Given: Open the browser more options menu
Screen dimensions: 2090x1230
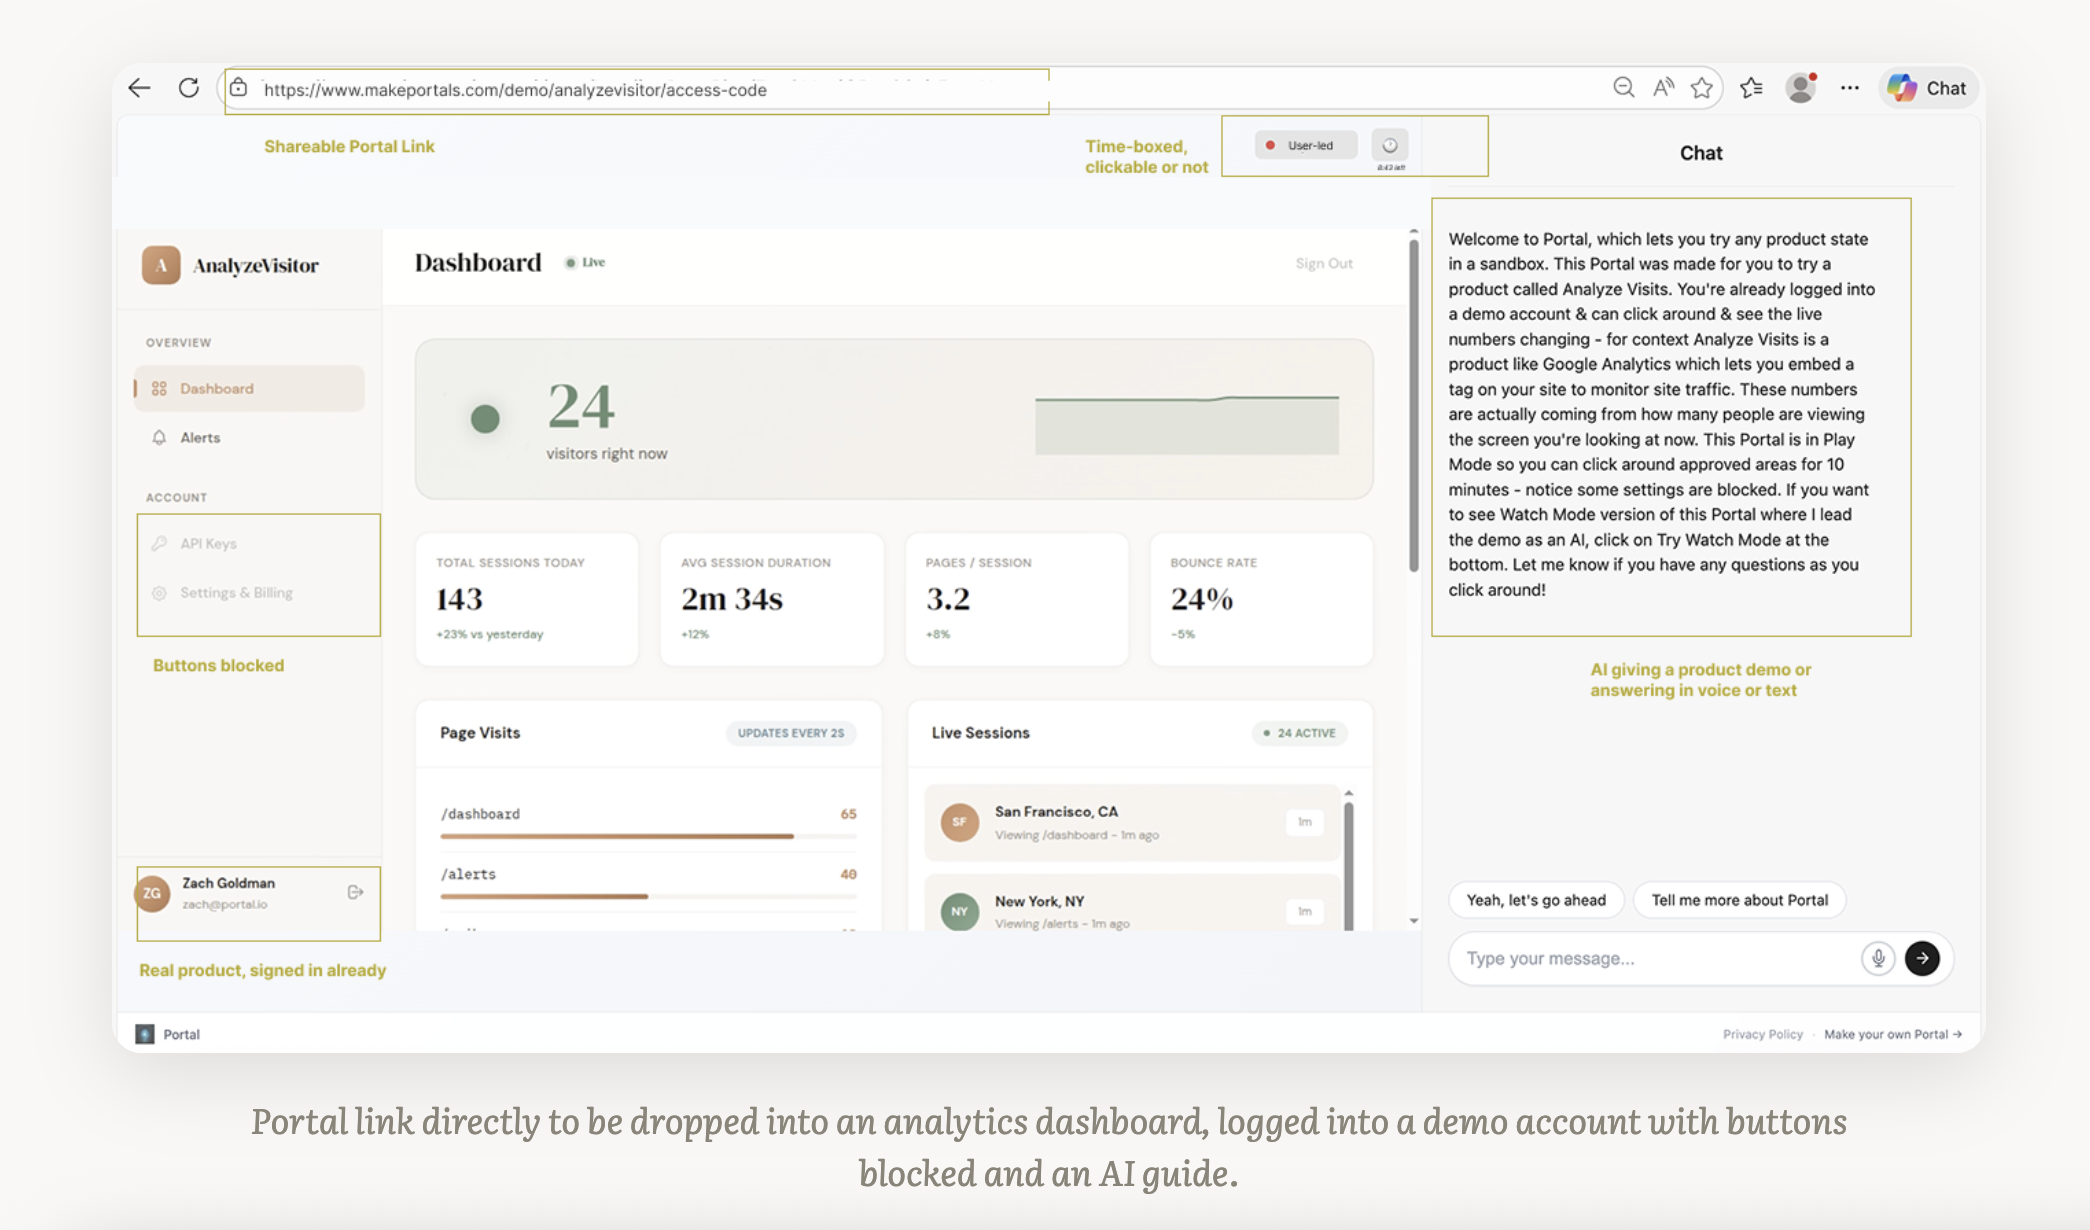Looking at the screenshot, I should [x=1849, y=88].
